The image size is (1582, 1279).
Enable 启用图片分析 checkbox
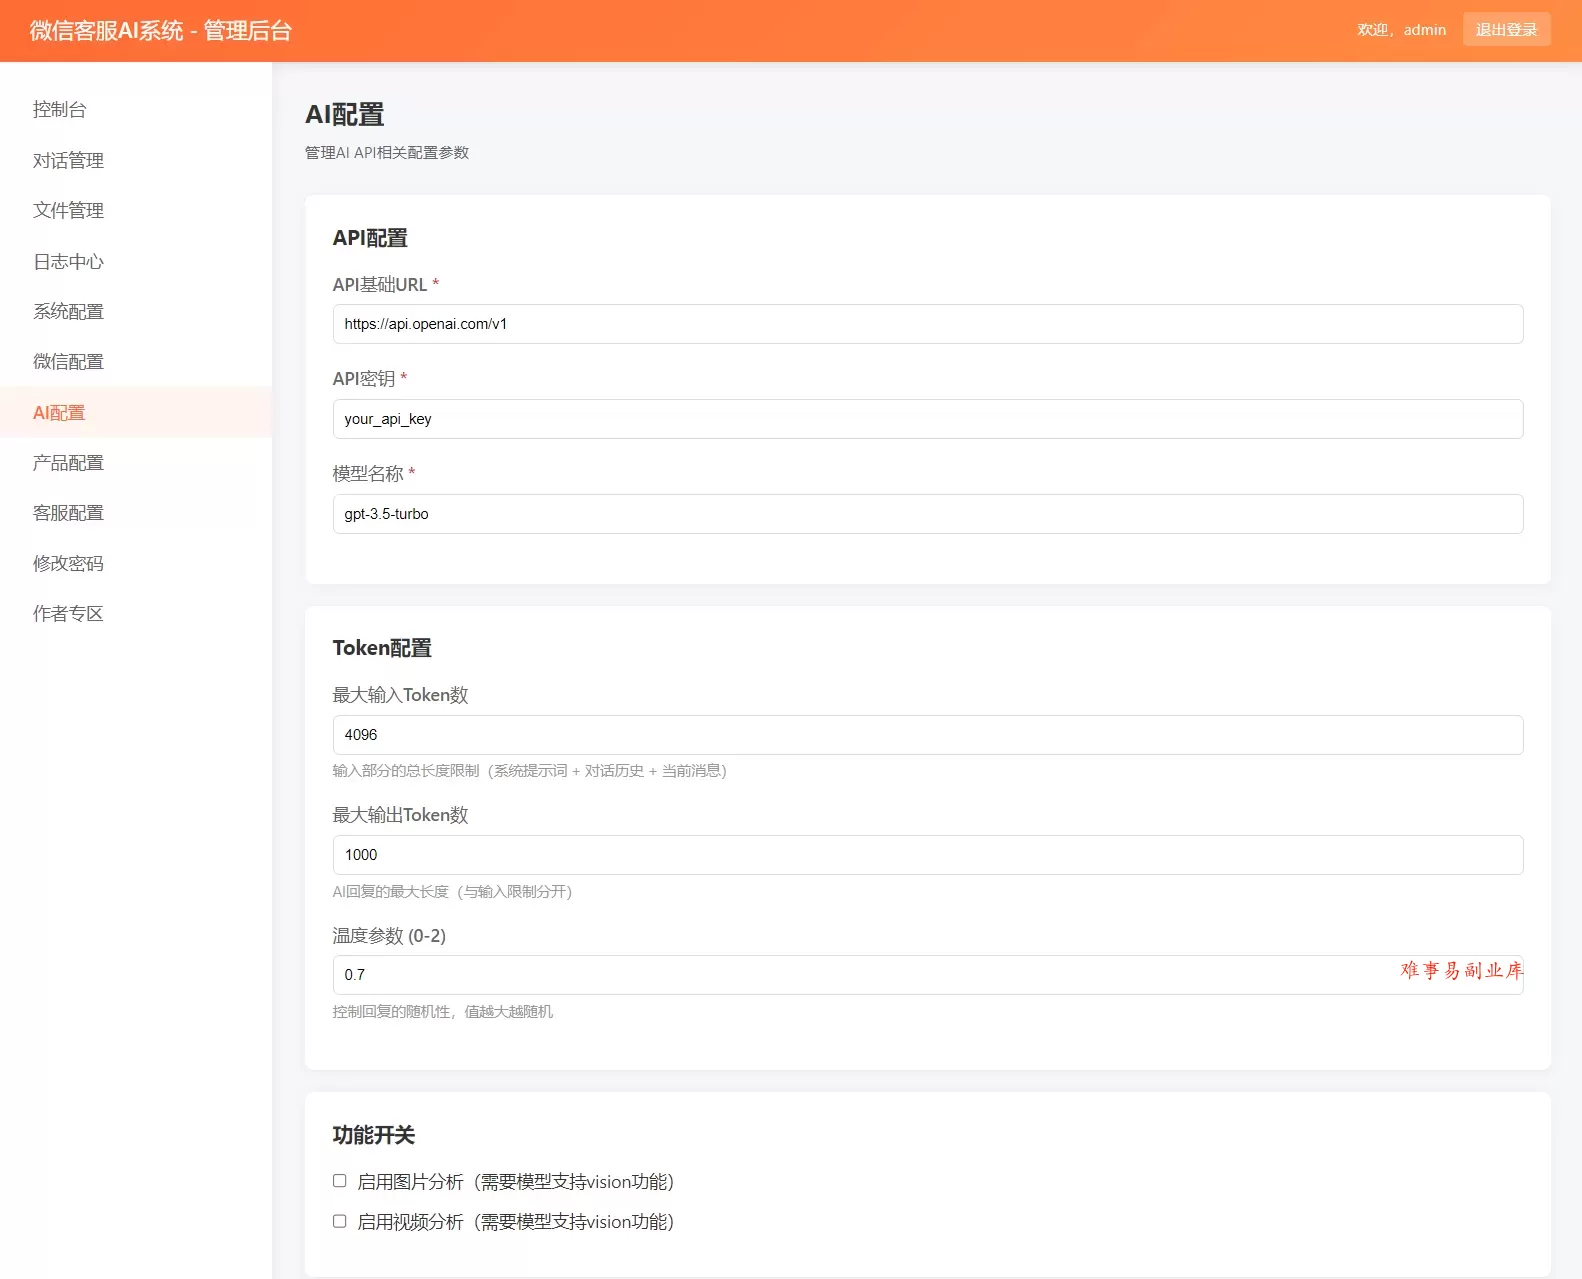coord(340,1181)
